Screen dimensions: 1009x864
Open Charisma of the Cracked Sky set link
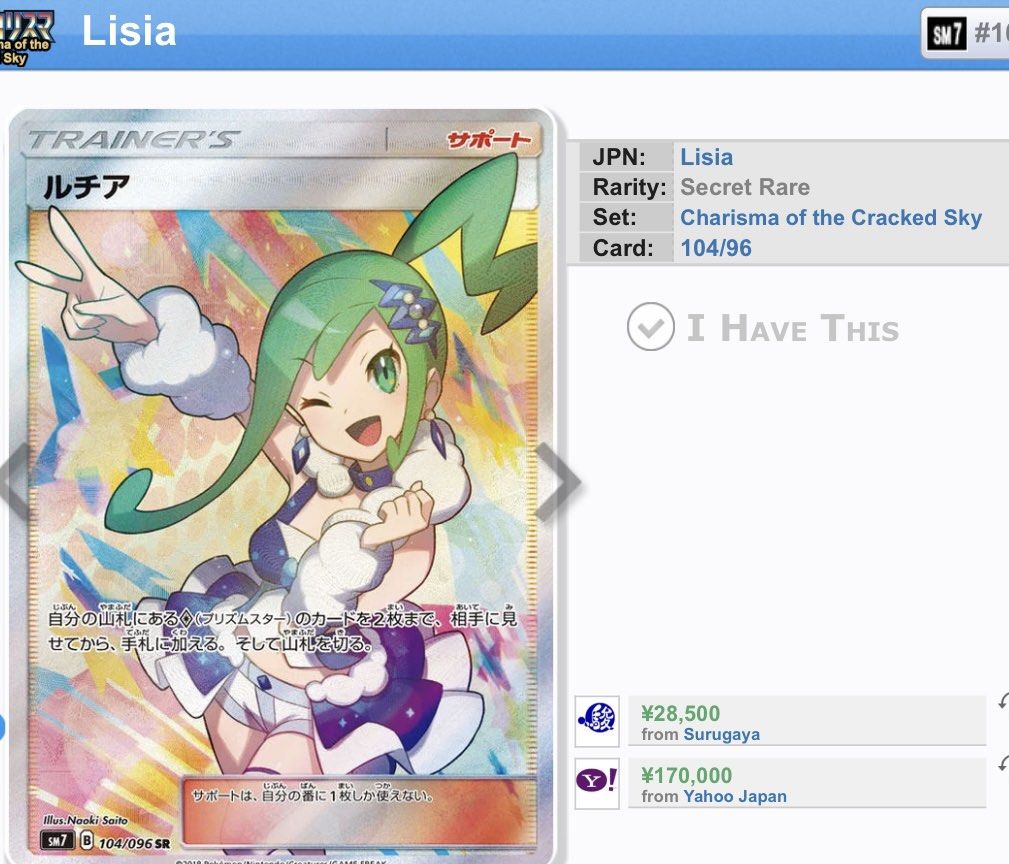(831, 217)
